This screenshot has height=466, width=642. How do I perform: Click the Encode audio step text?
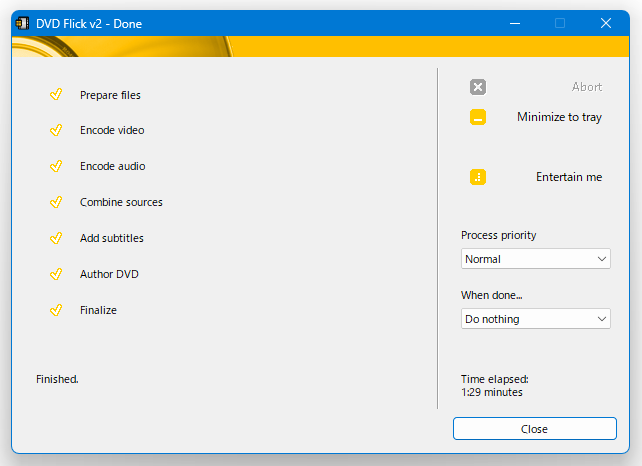[113, 166]
